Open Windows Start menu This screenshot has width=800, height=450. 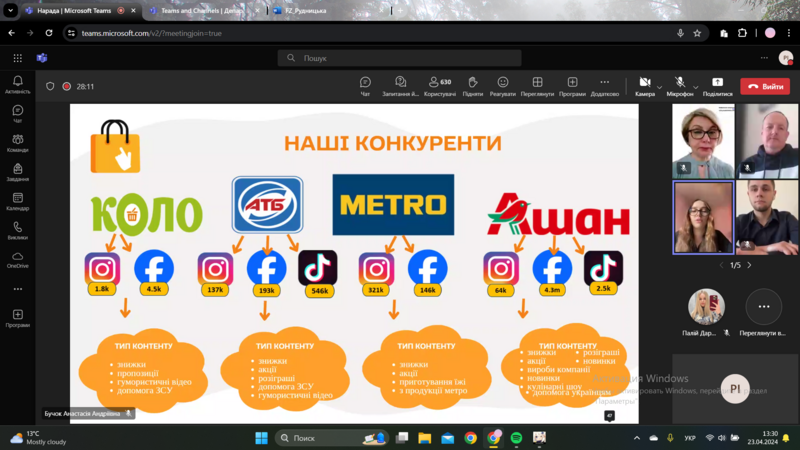(261, 438)
